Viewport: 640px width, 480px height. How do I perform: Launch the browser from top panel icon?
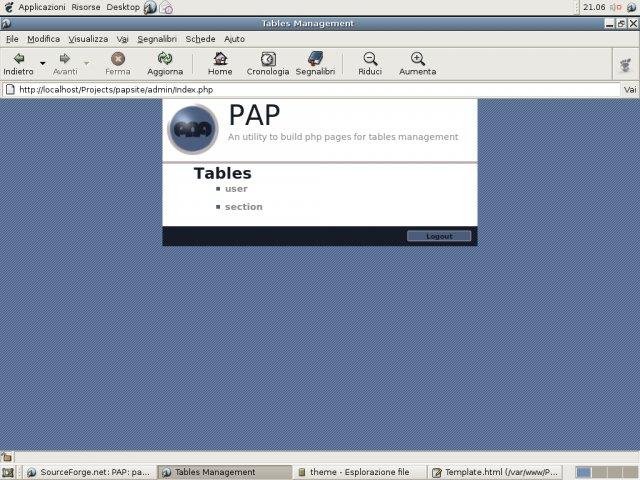tap(150, 7)
